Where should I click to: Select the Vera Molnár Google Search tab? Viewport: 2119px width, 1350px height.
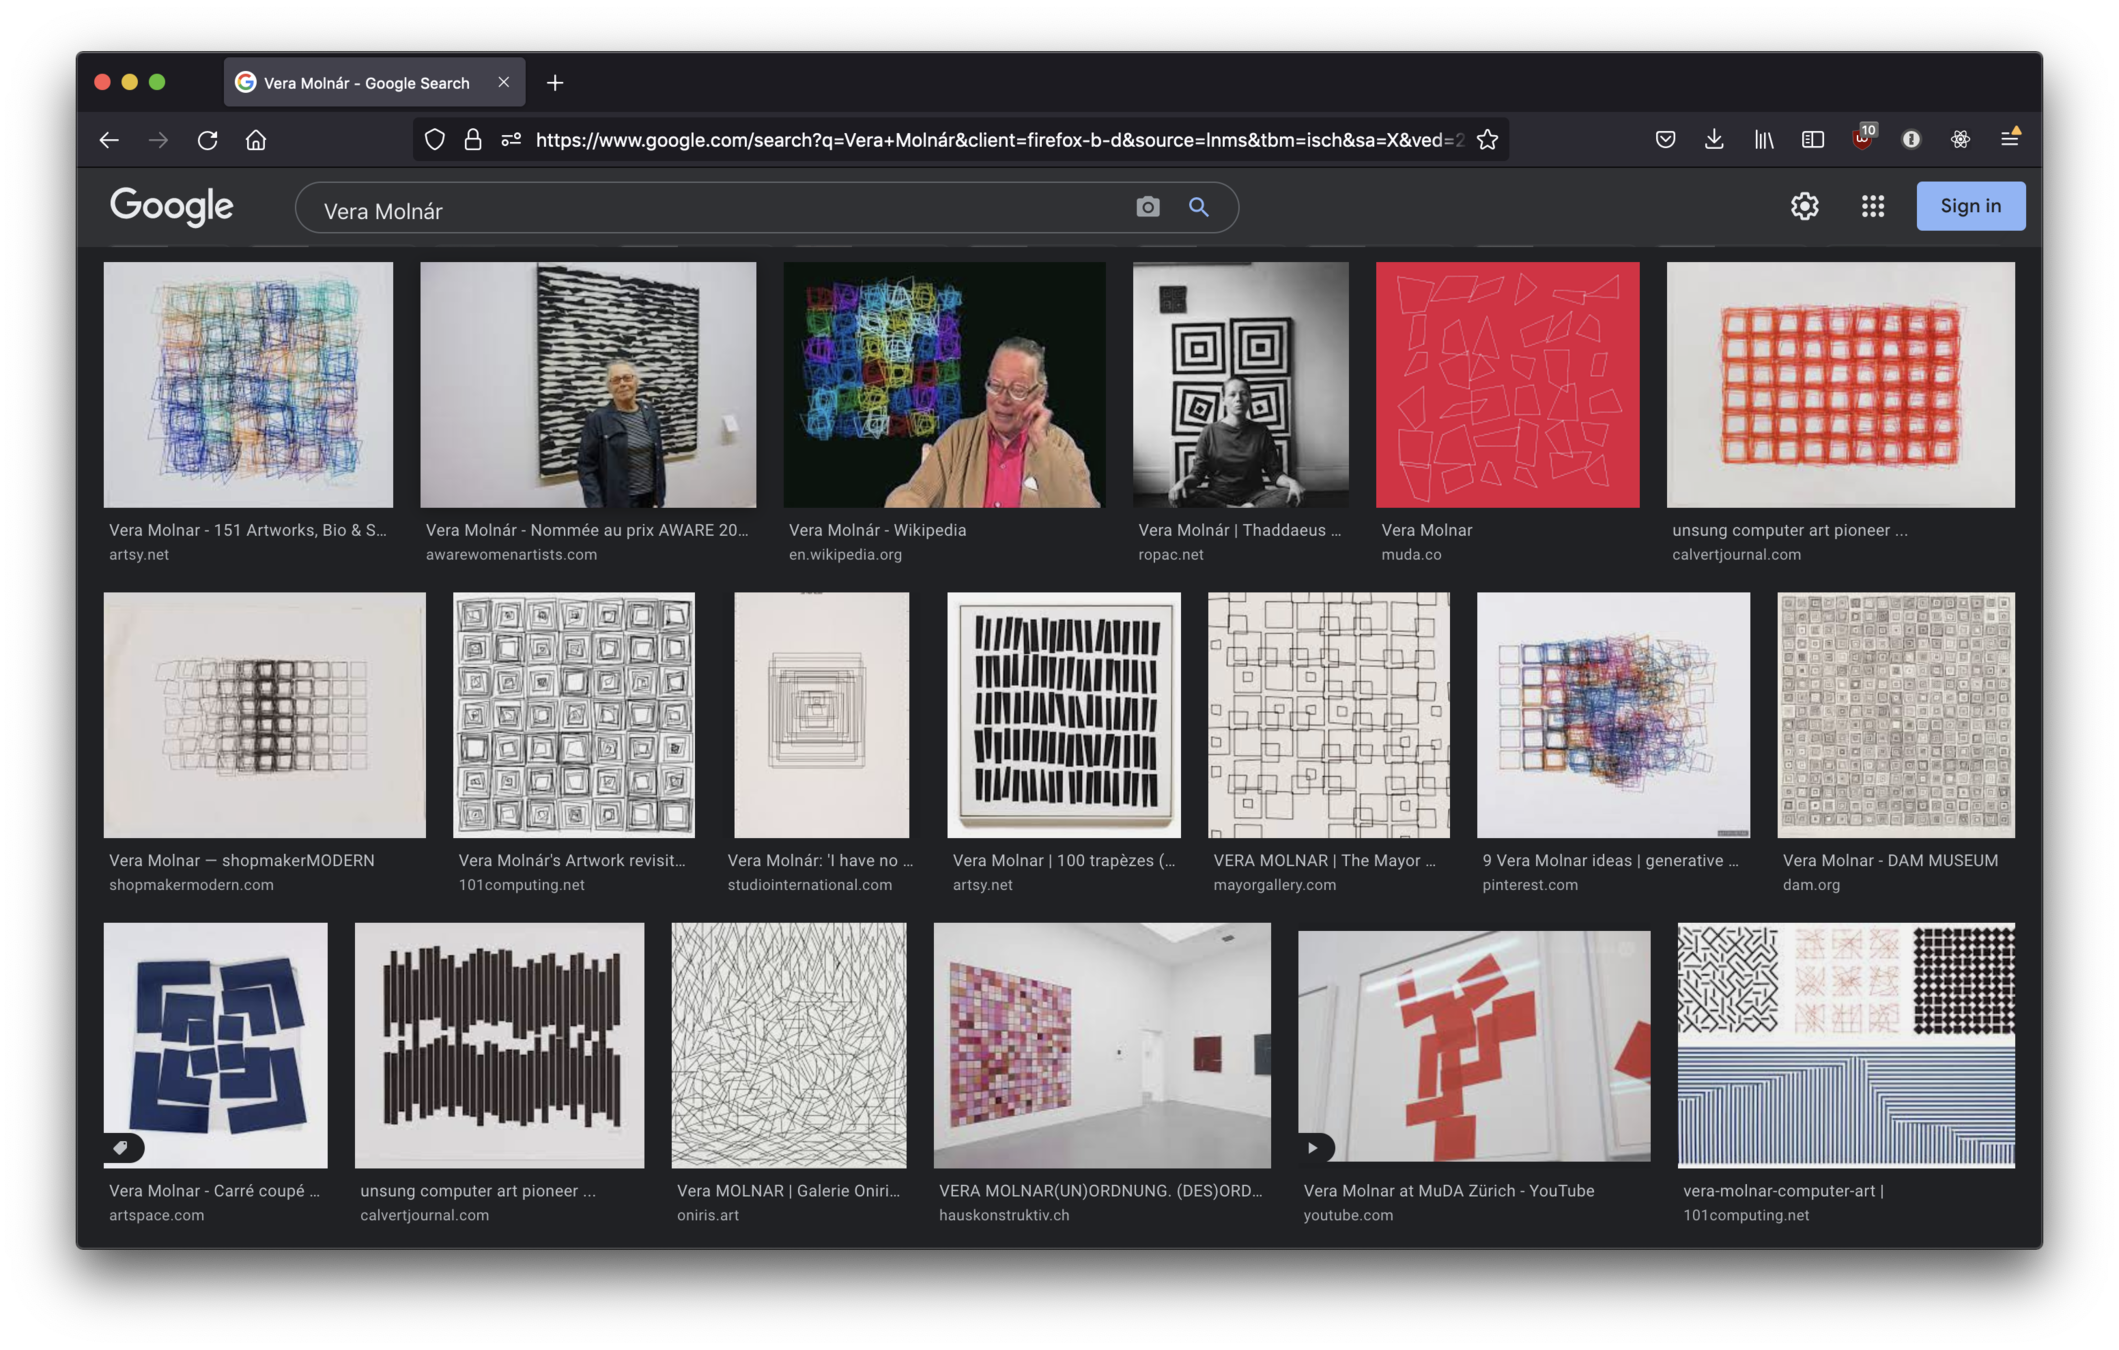pyautogui.click(x=366, y=83)
